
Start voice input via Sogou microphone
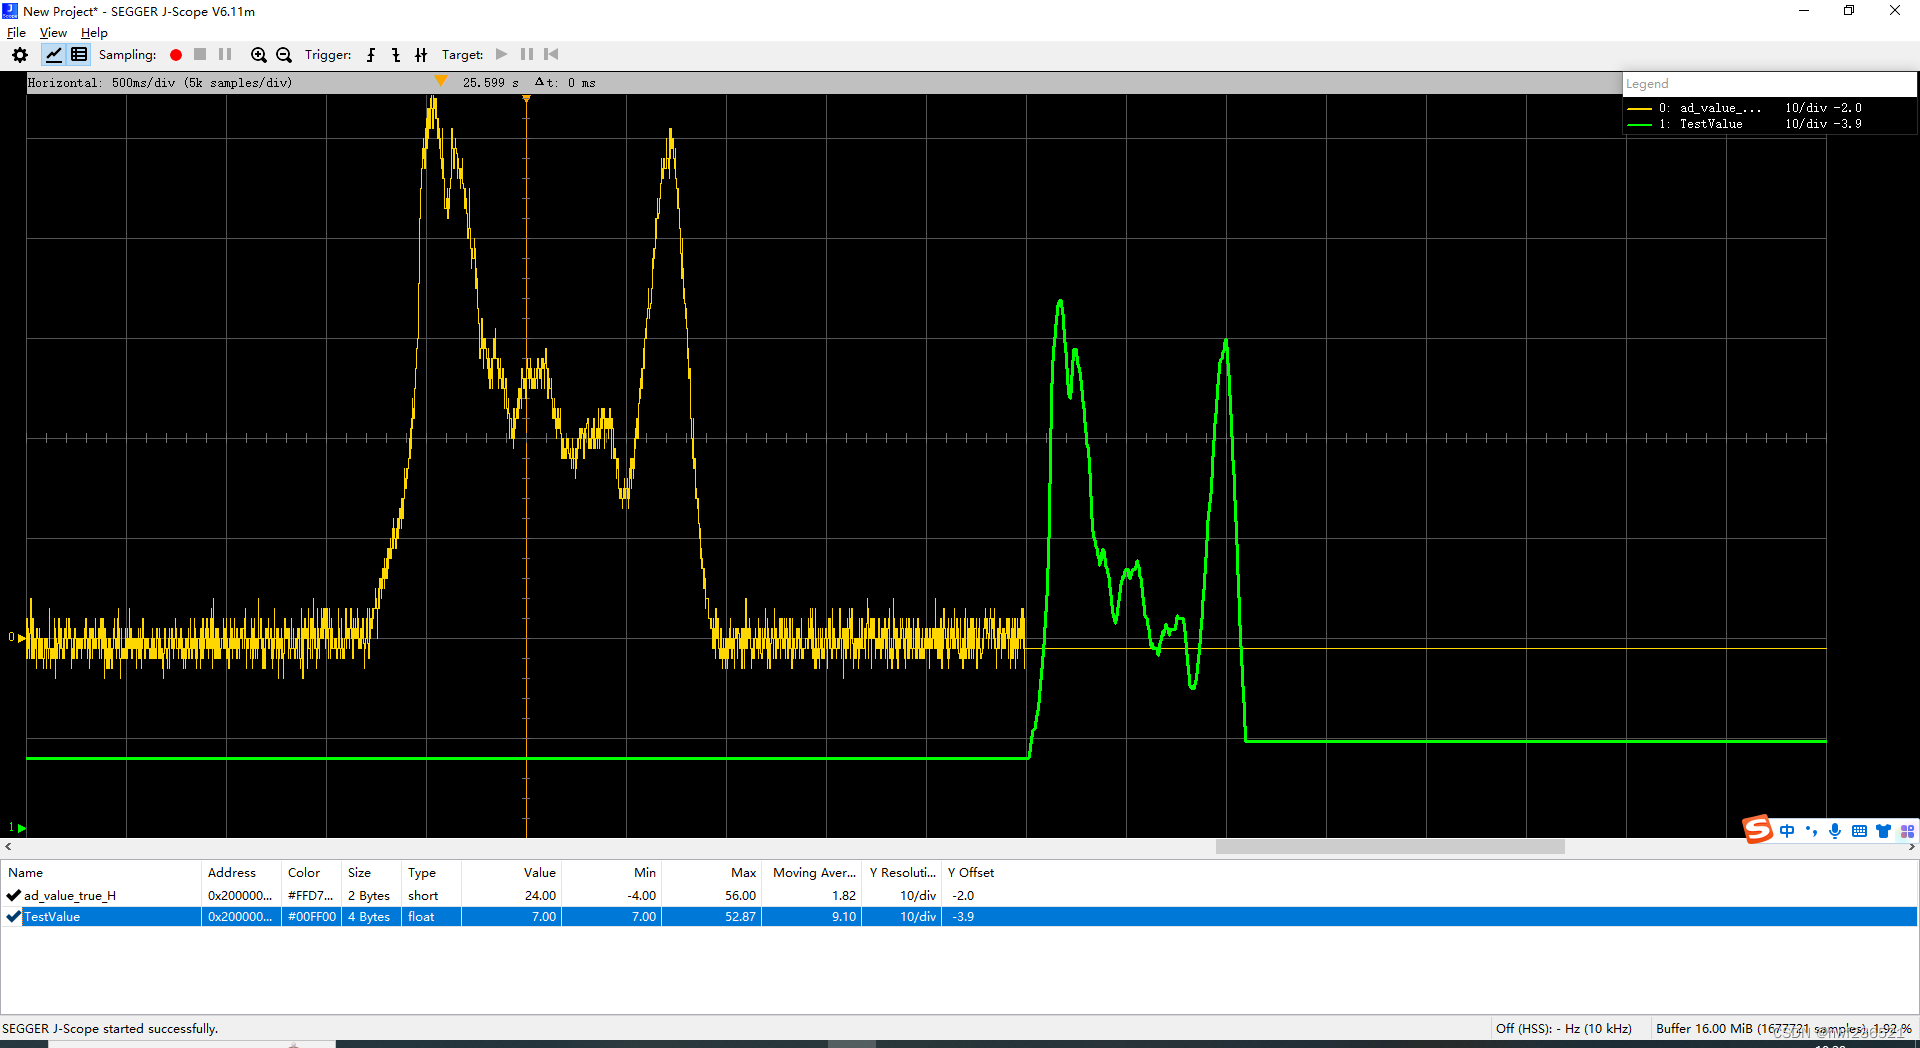(1835, 831)
